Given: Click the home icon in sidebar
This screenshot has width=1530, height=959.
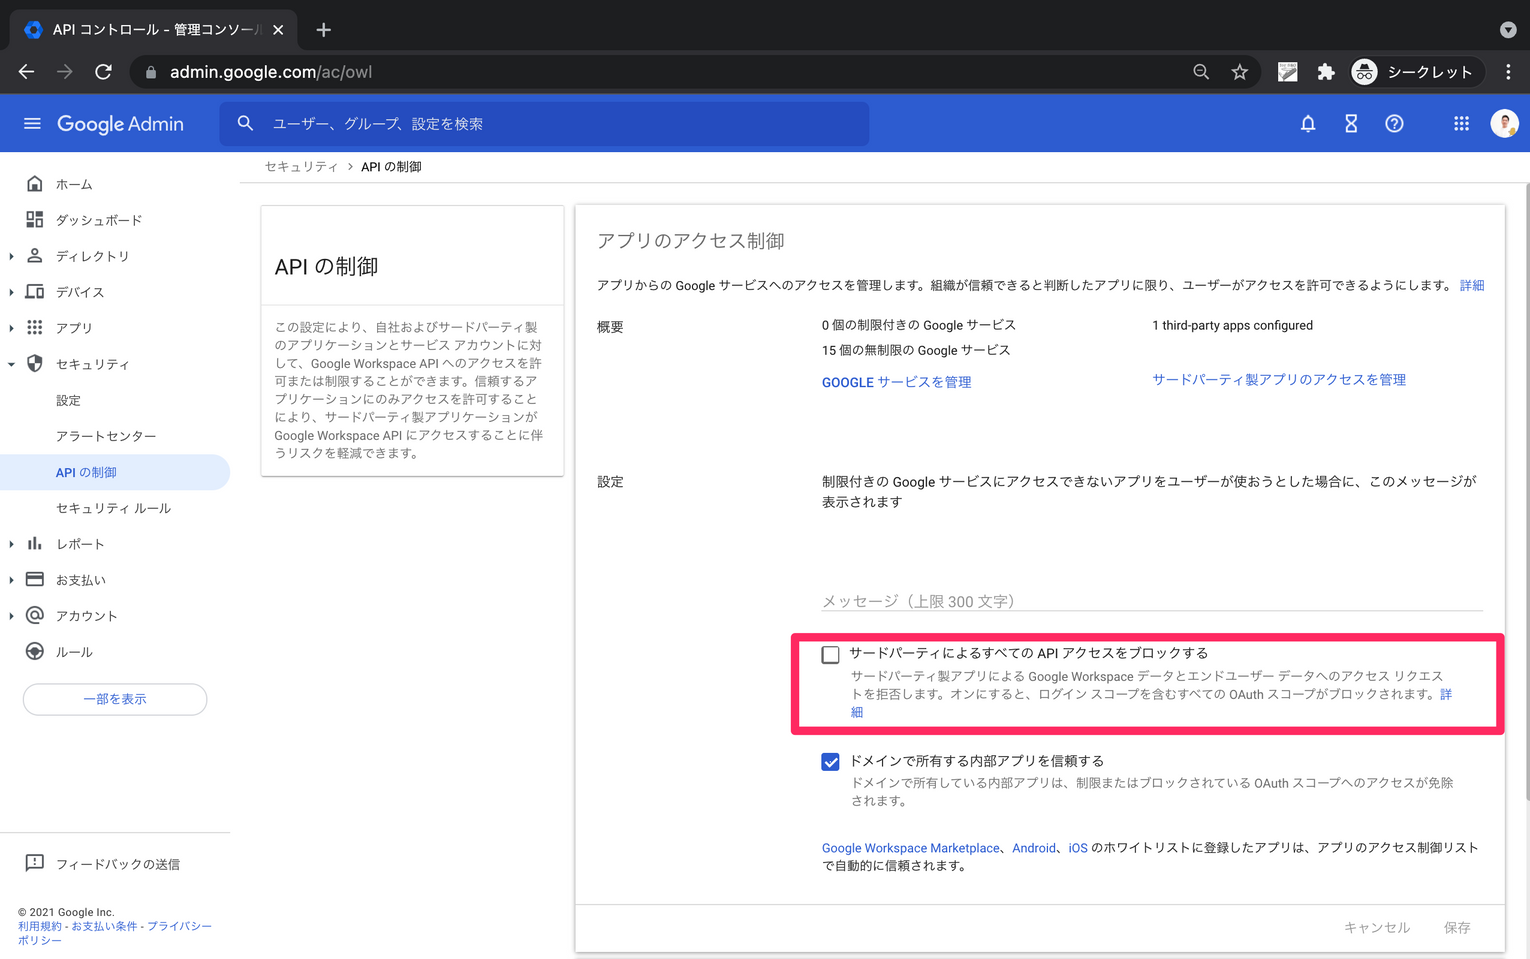Looking at the screenshot, I should tap(35, 184).
